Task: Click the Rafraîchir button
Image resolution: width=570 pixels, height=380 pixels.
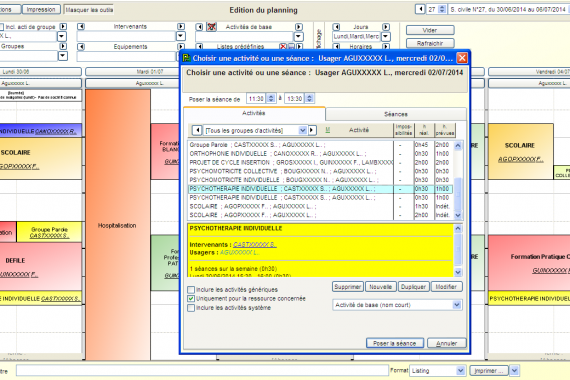Action: click(430, 43)
